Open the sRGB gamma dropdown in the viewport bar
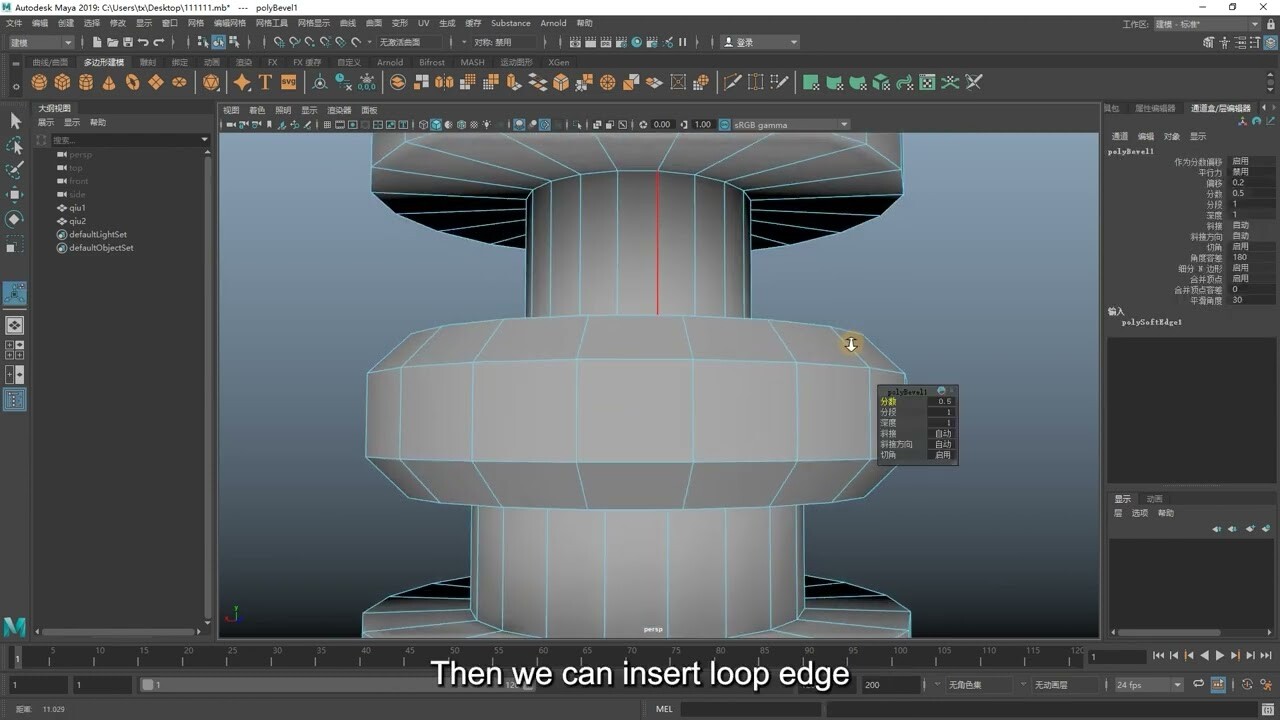Viewport: 1280px width, 720px height. coord(790,125)
